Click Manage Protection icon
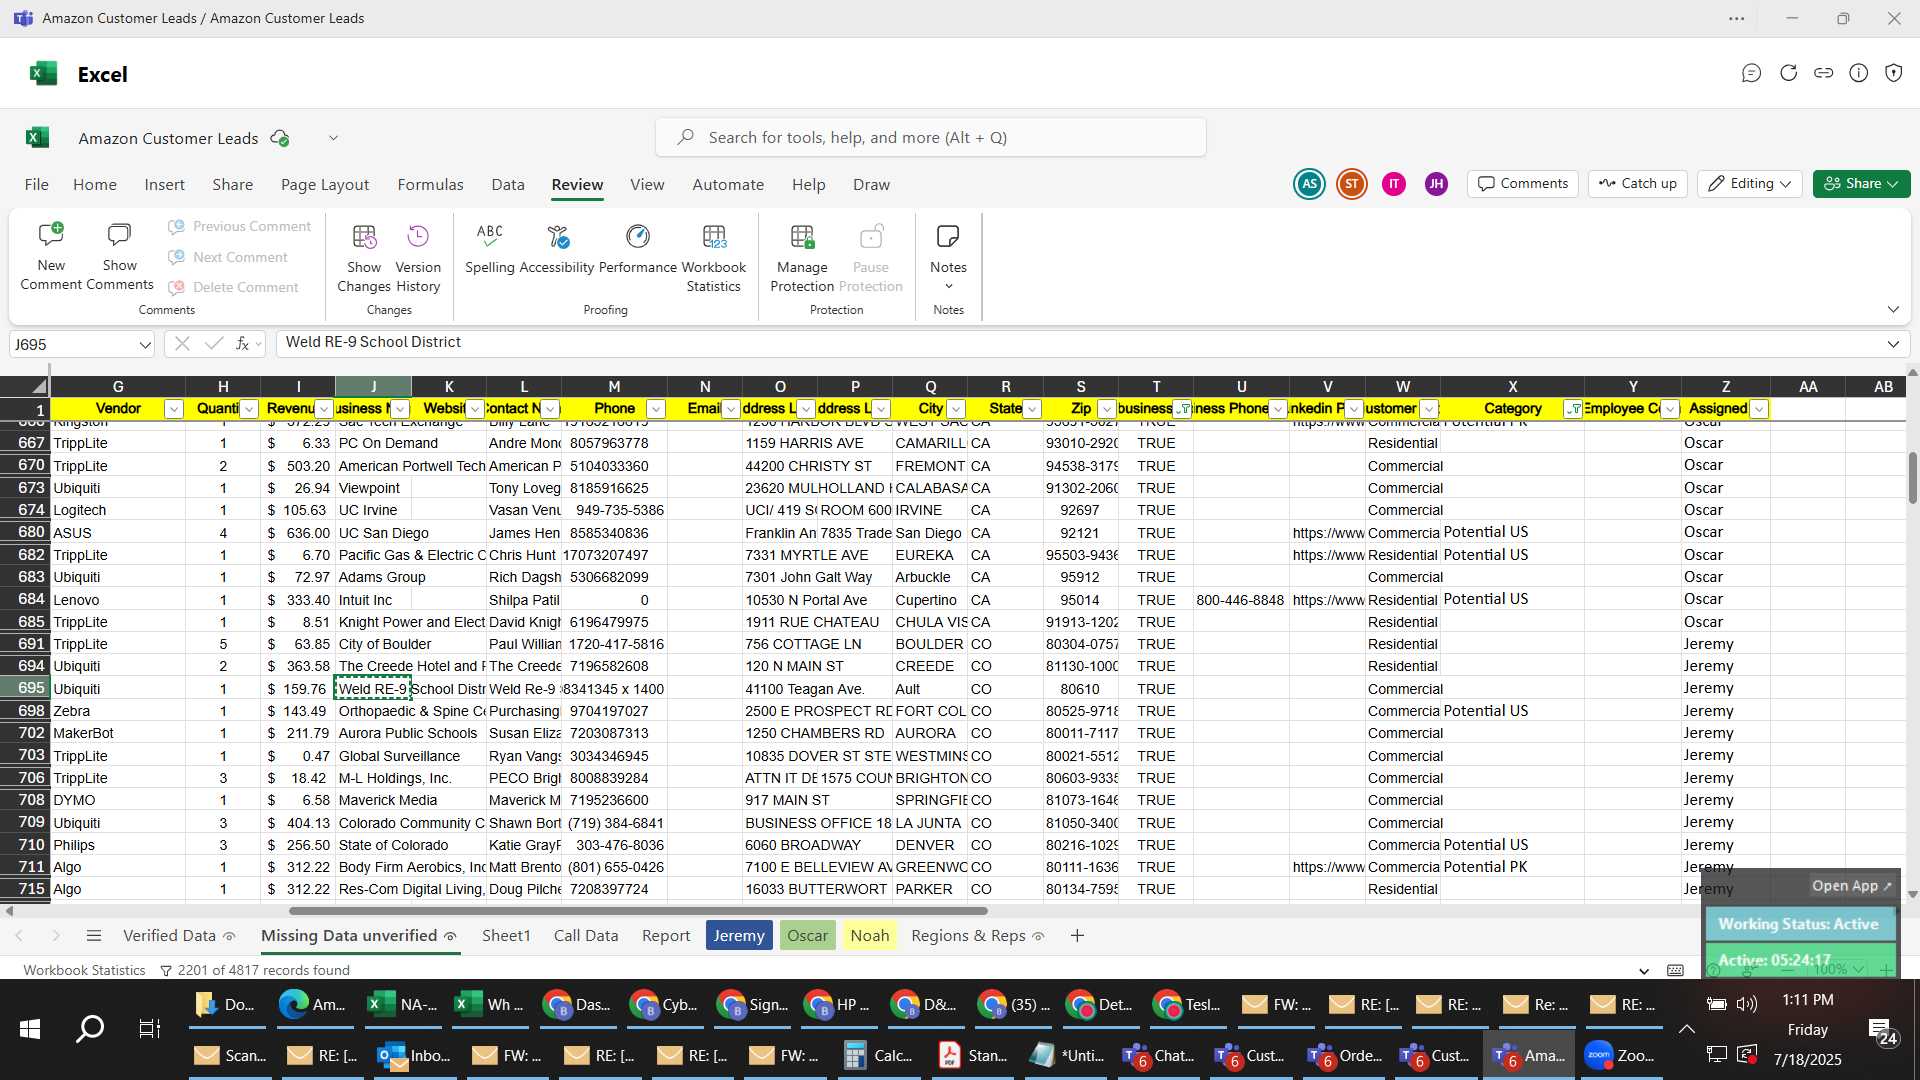 click(802, 237)
